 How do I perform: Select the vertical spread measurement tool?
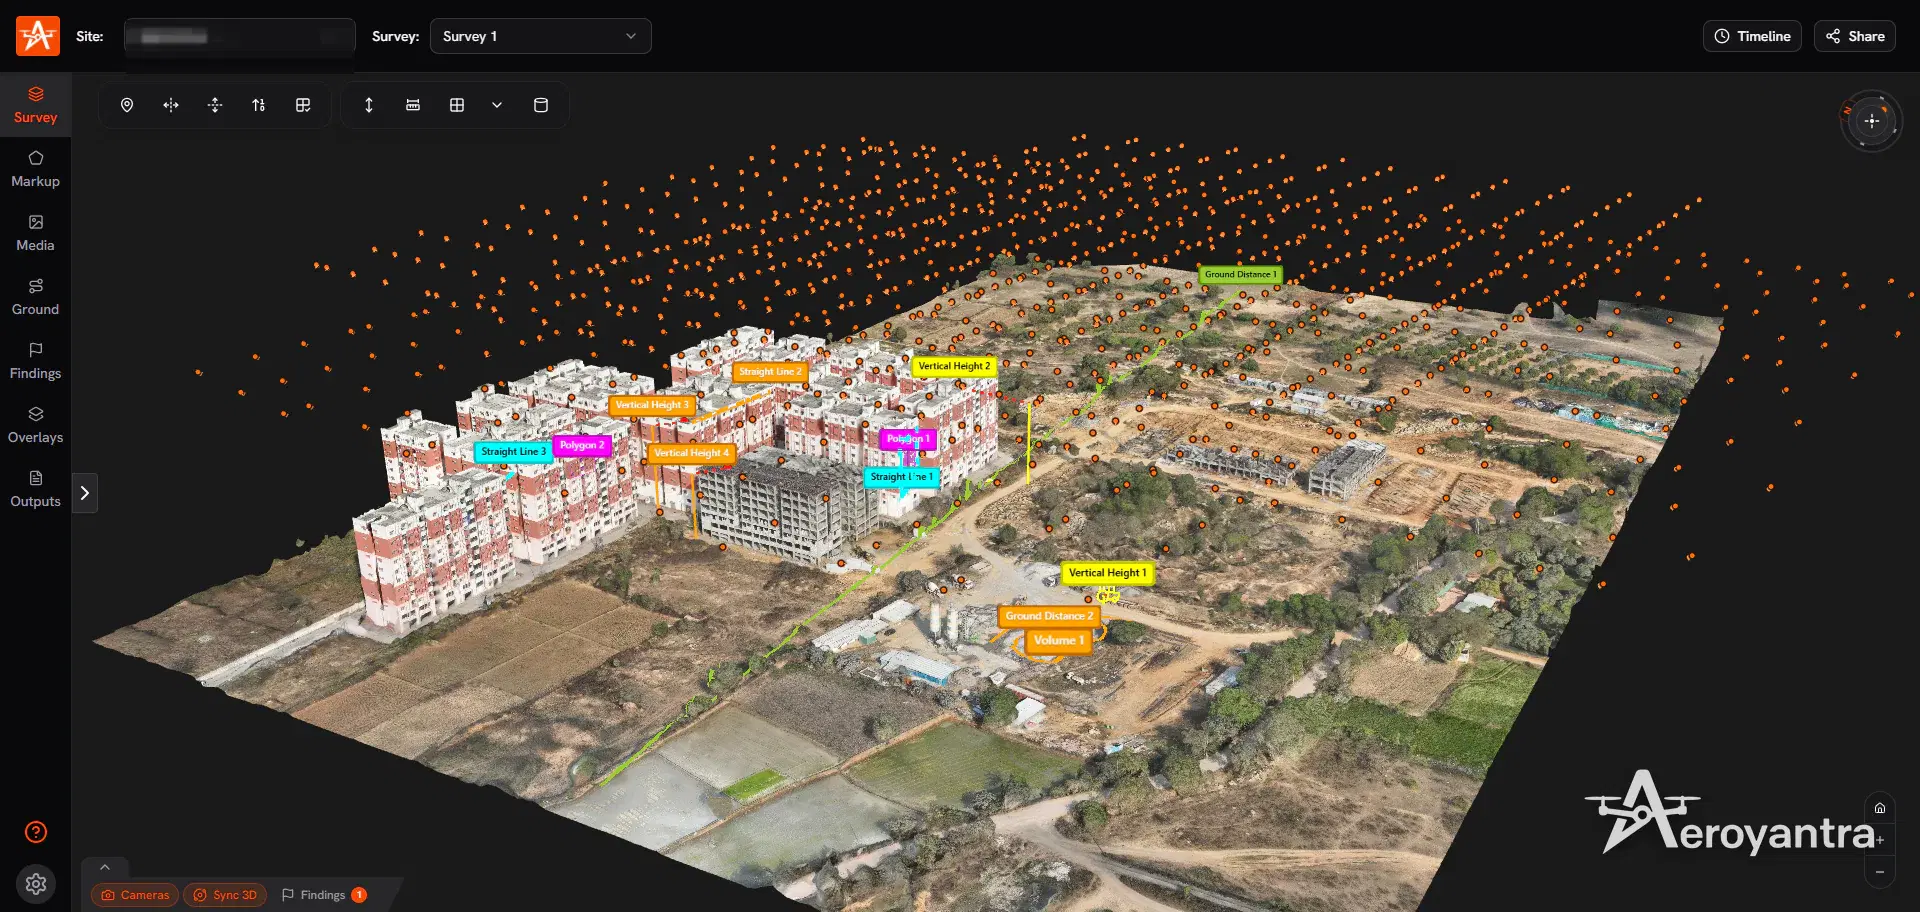(215, 105)
